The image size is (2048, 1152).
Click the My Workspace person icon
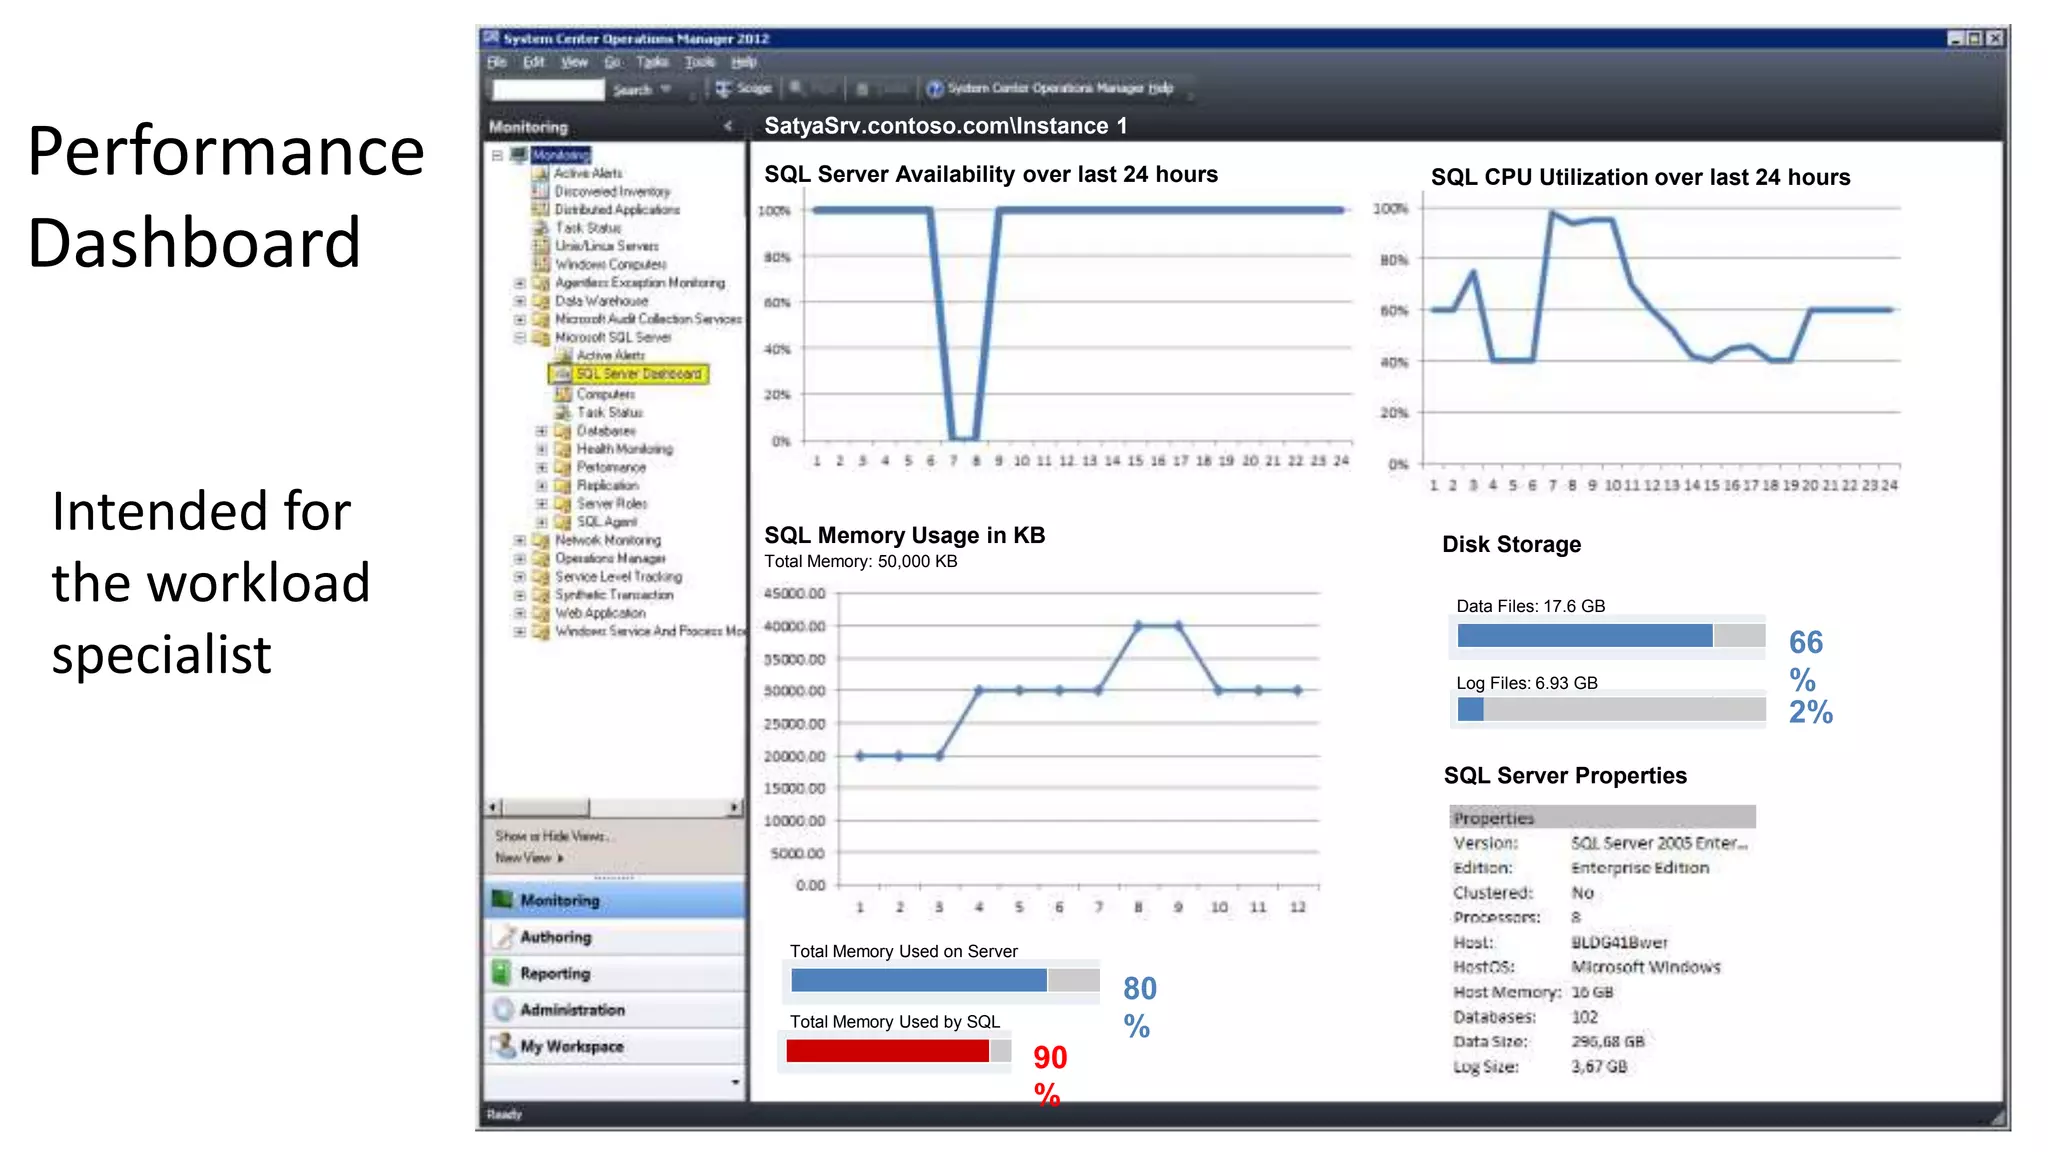click(503, 1046)
